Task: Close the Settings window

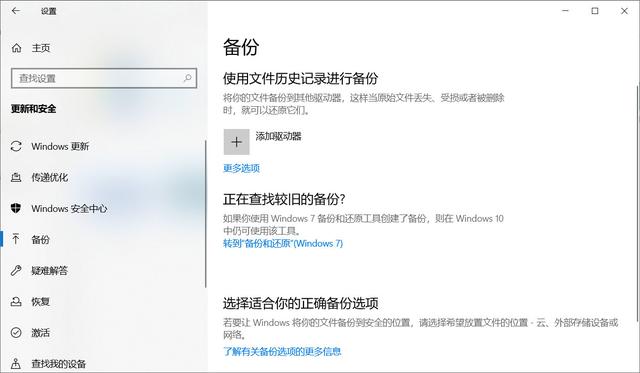Action: tap(624, 11)
